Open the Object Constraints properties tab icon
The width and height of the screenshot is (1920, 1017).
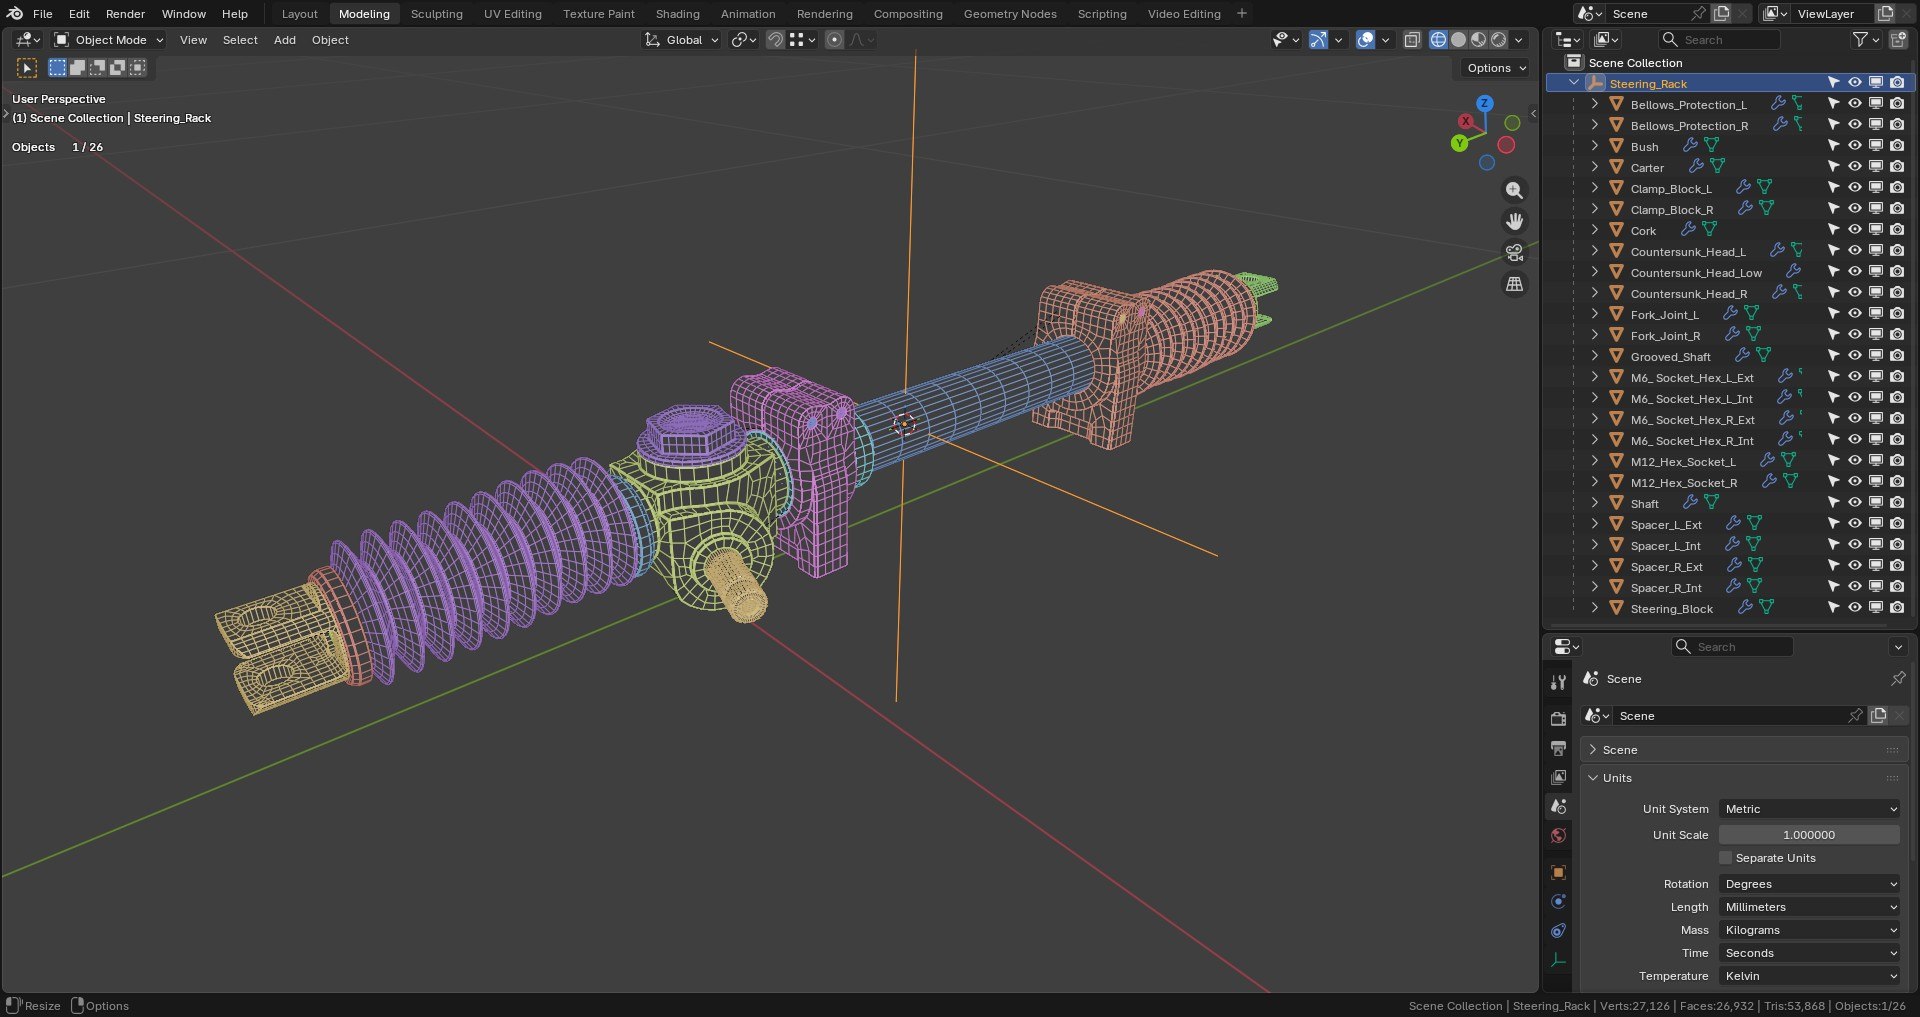[1558, 931]
